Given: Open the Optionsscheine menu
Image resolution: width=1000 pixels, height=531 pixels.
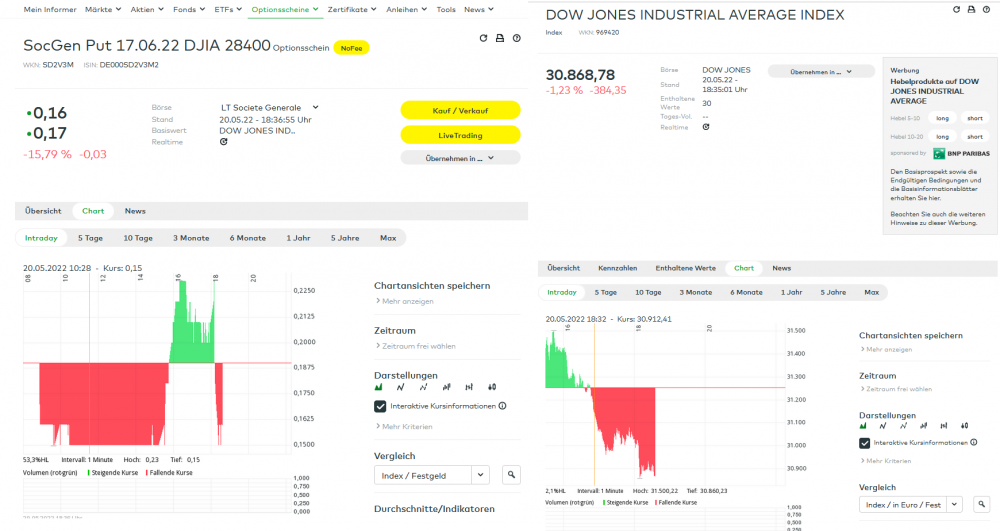Looking at the screenshot, I should point(284,10).
